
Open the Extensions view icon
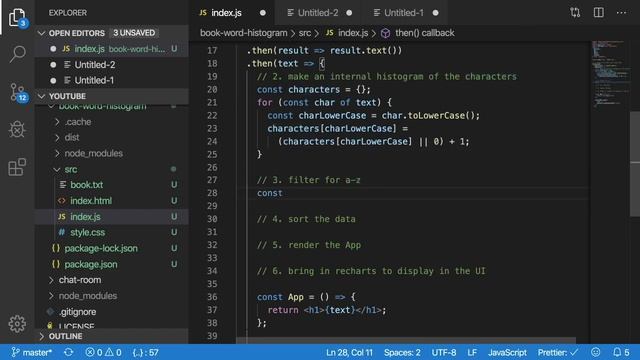pos(17,167)
